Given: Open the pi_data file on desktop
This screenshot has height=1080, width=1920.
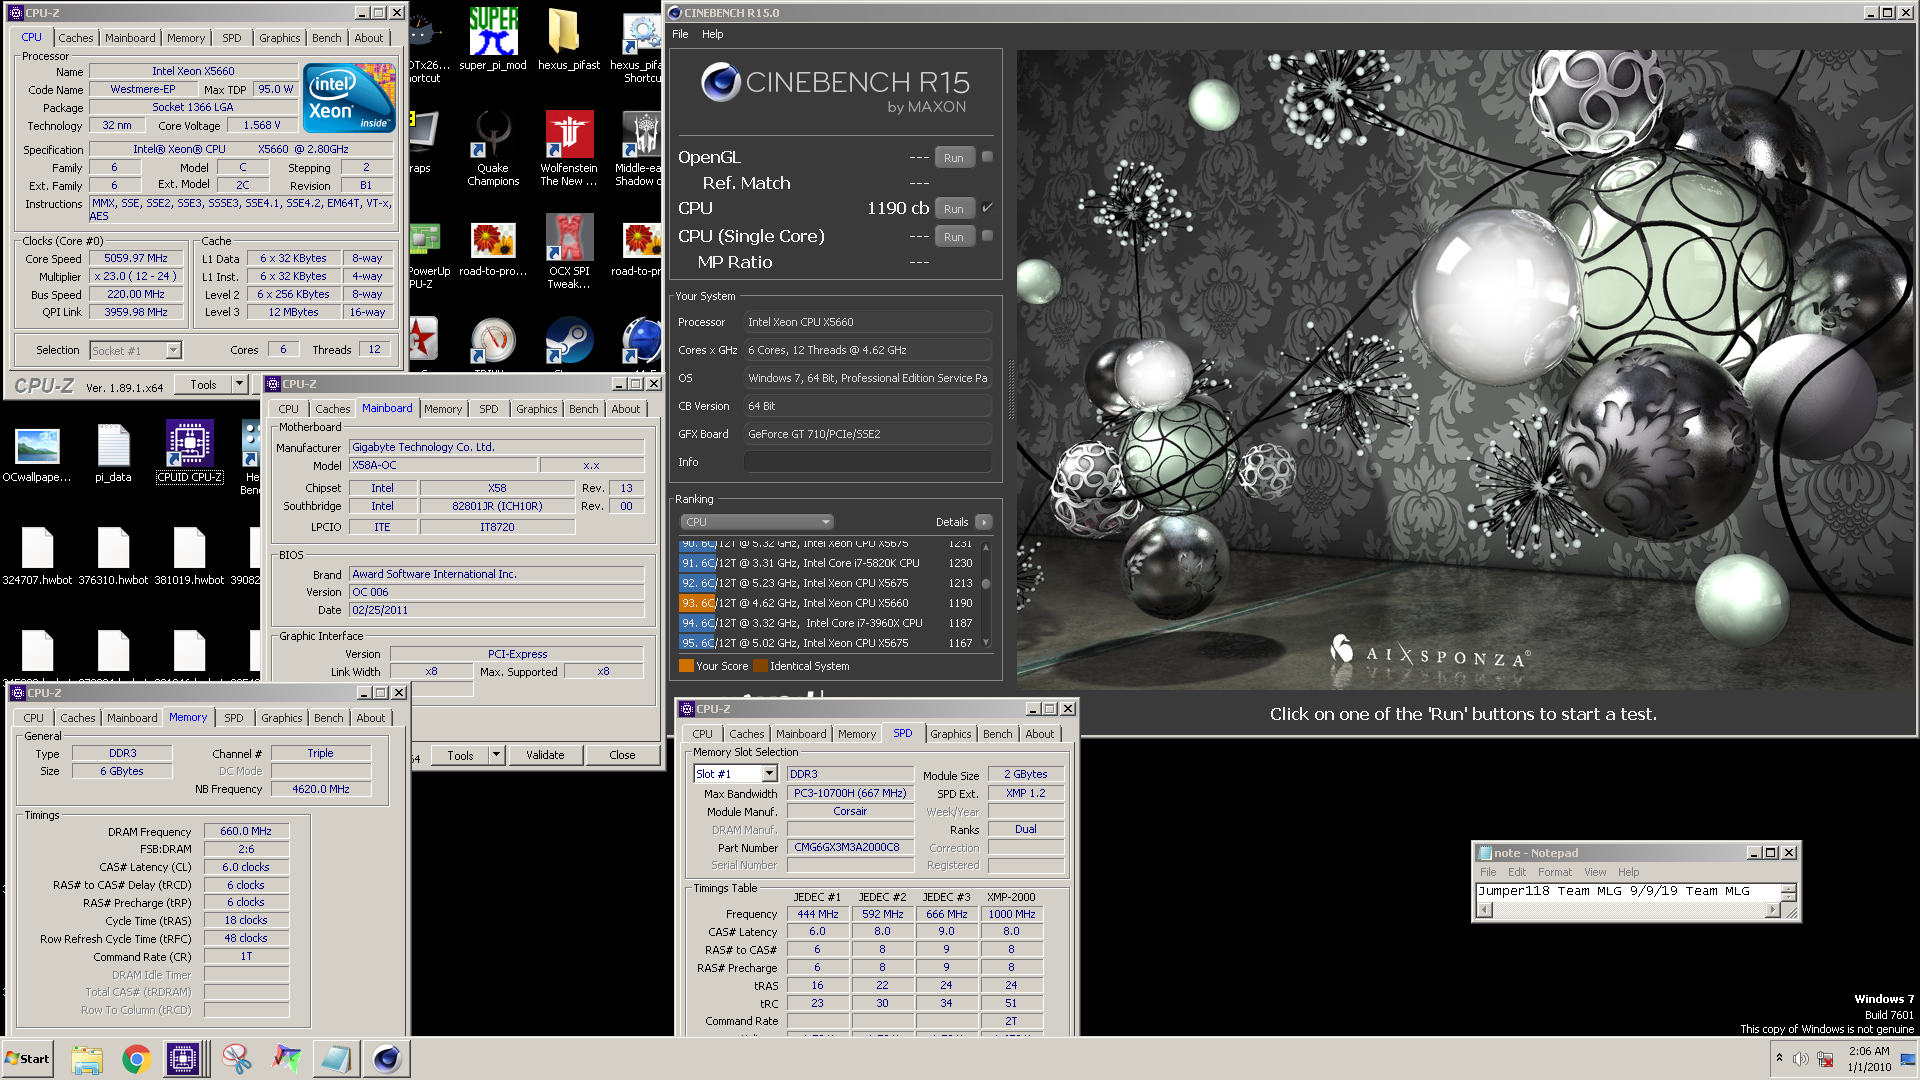Looking at the screenshot, I should [x=113, y=454].
